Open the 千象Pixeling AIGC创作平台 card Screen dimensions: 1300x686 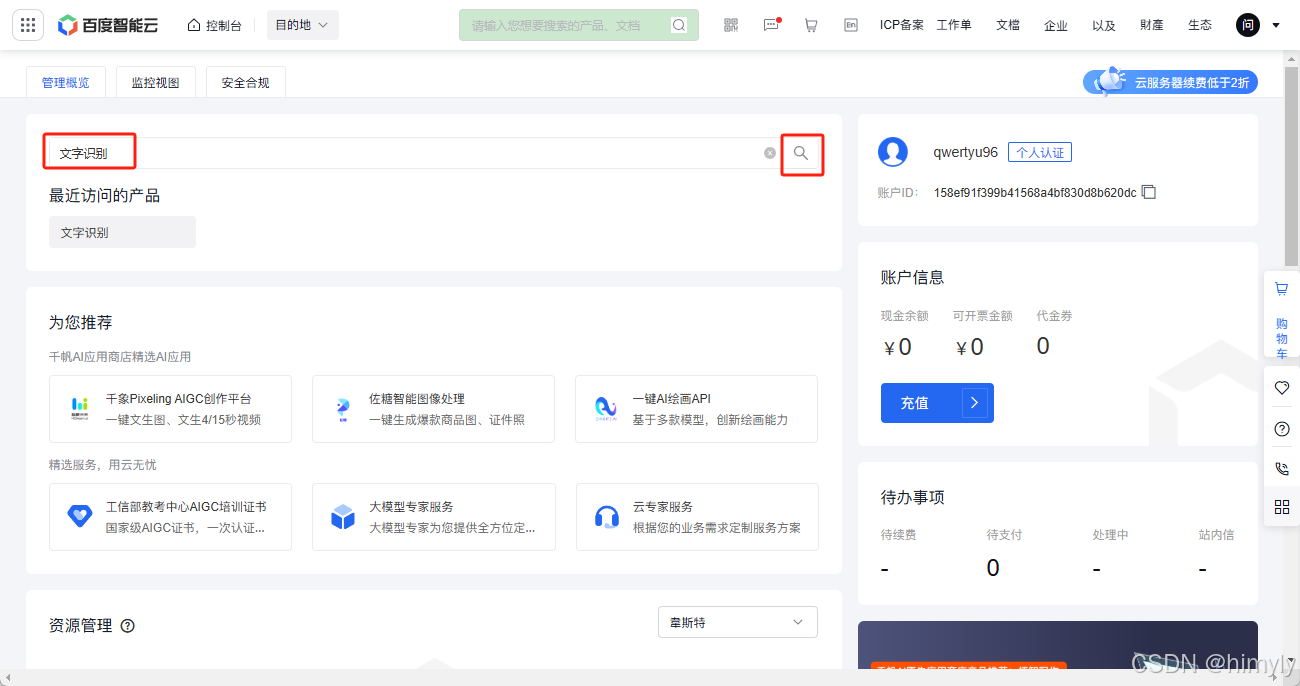170,409
